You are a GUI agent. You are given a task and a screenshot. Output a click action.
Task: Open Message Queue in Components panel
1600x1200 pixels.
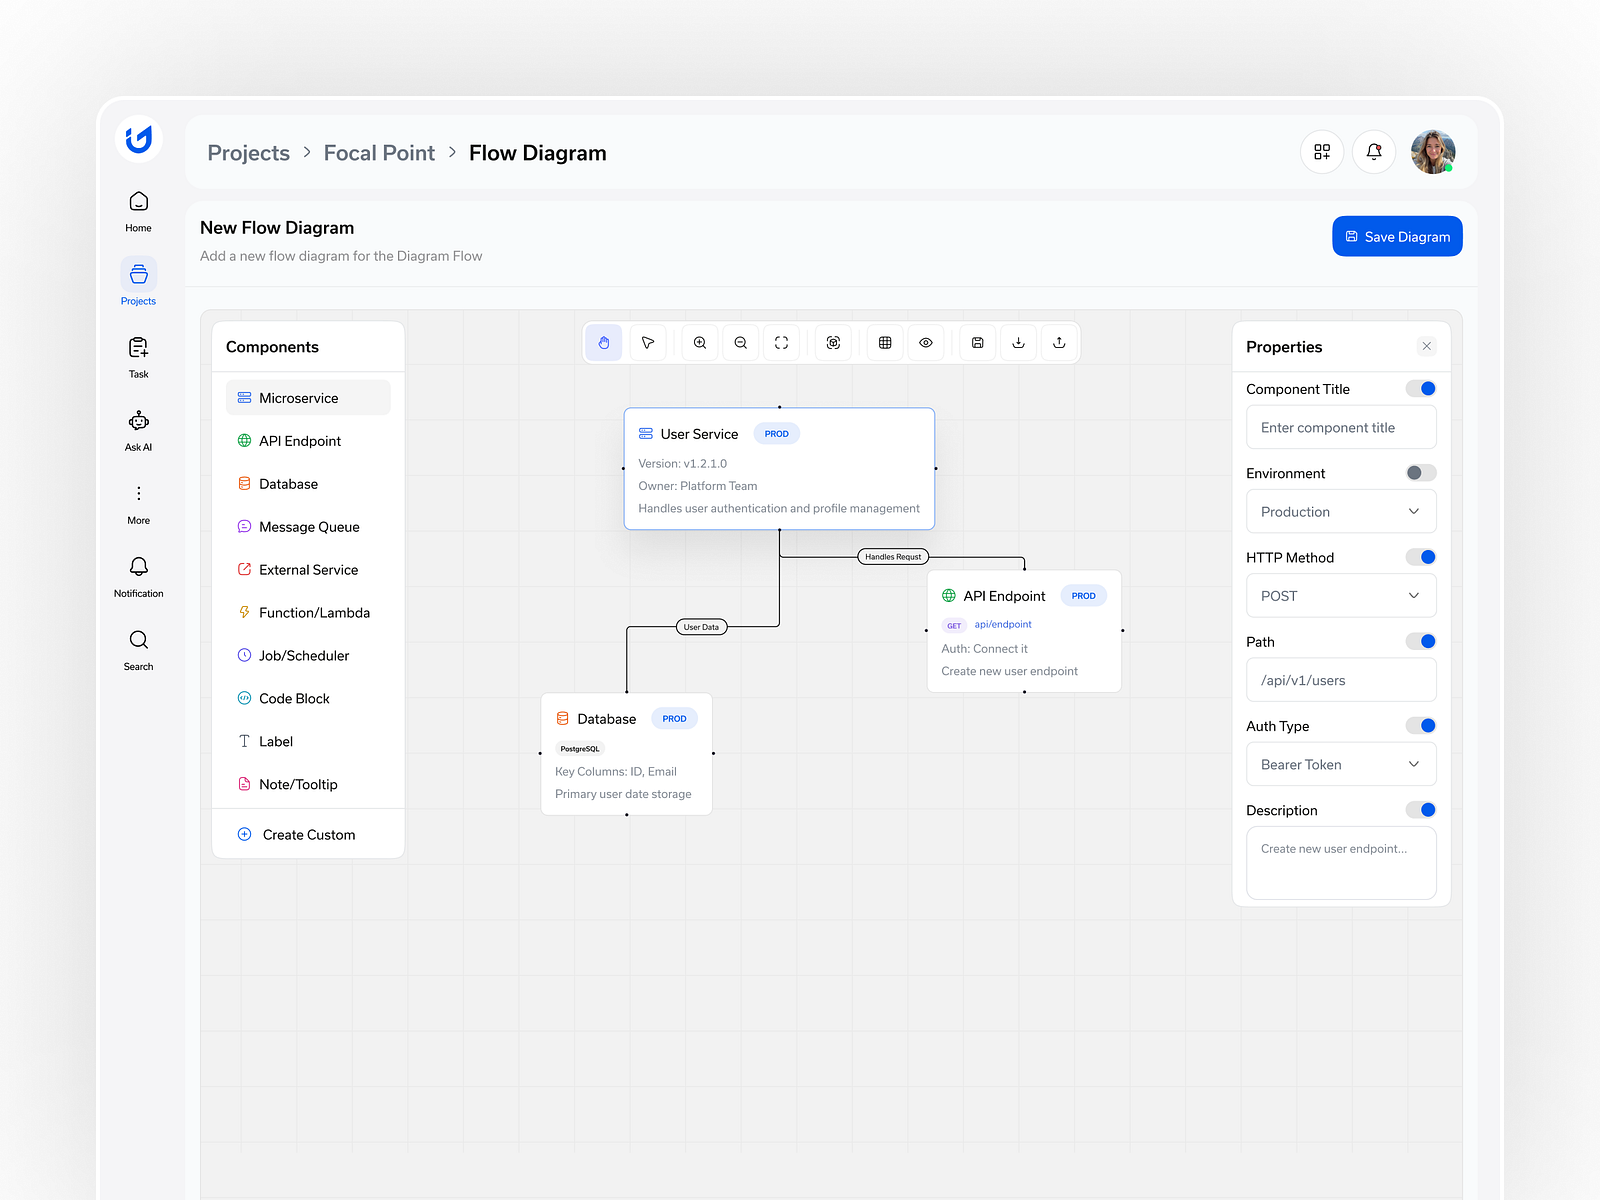pyautogui.click(x=308, y=526)
